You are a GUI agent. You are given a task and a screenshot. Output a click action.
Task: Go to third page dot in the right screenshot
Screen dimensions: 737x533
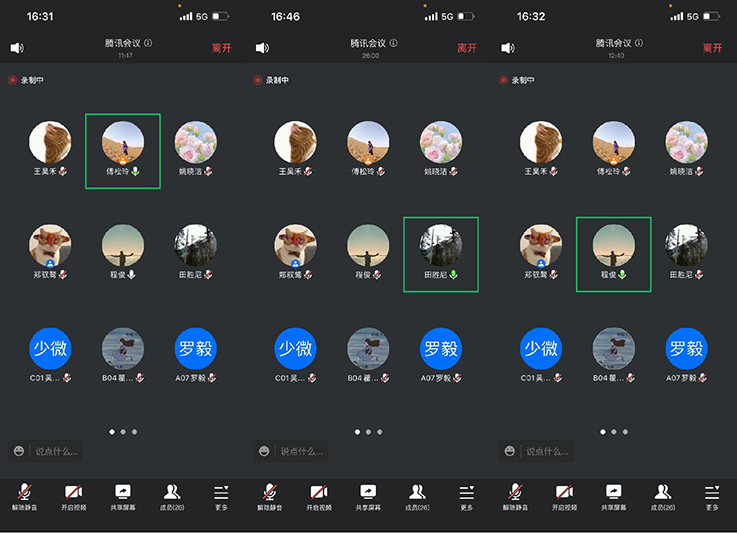pos(625,432)
